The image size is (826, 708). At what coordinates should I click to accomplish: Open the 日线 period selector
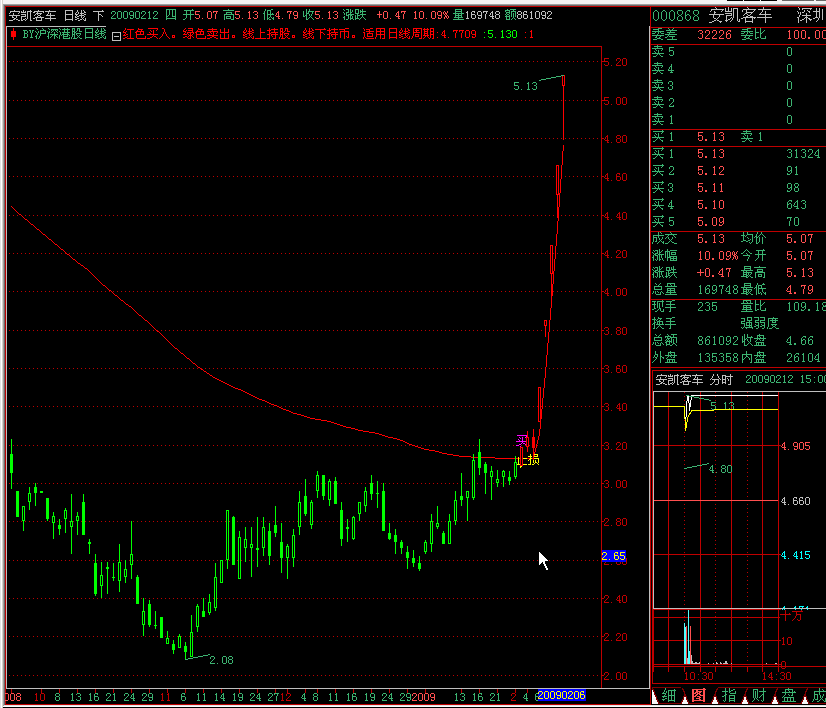(74, 15)
